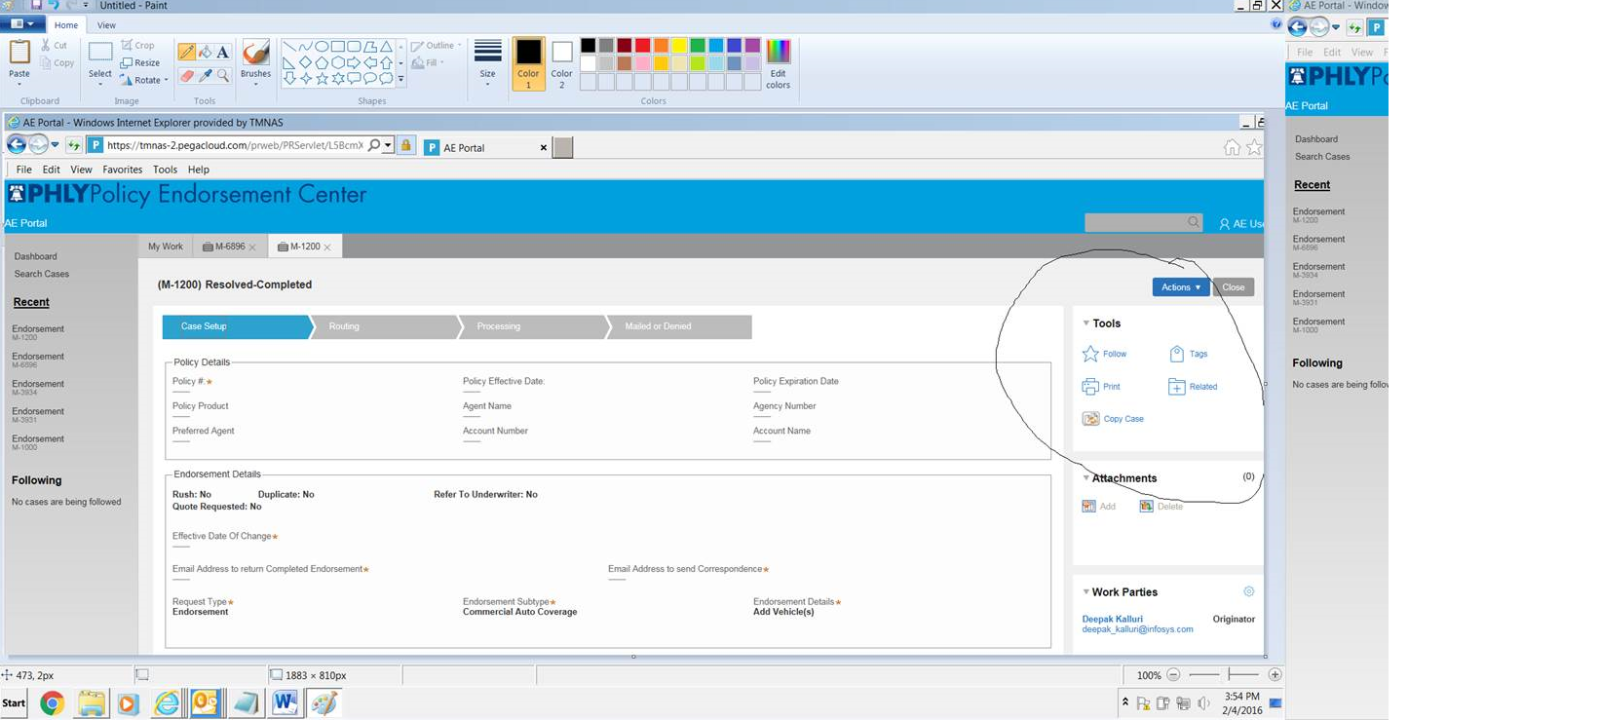Screen dimensions: 1599x720
Task: Switch to the View ribbon tab
Action: [x=106, y=25]
